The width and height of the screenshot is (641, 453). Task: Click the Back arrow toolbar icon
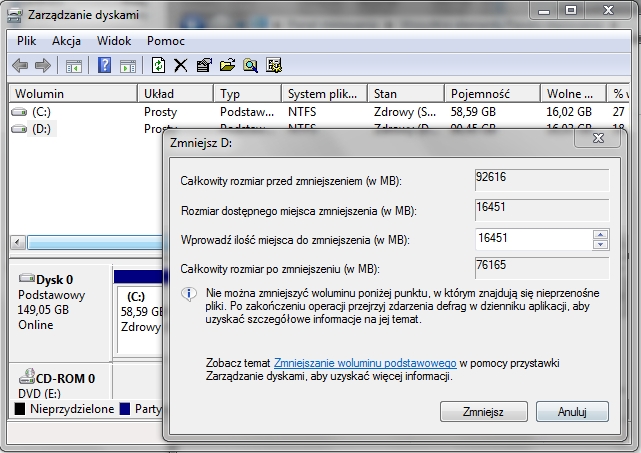click(20, 66)
